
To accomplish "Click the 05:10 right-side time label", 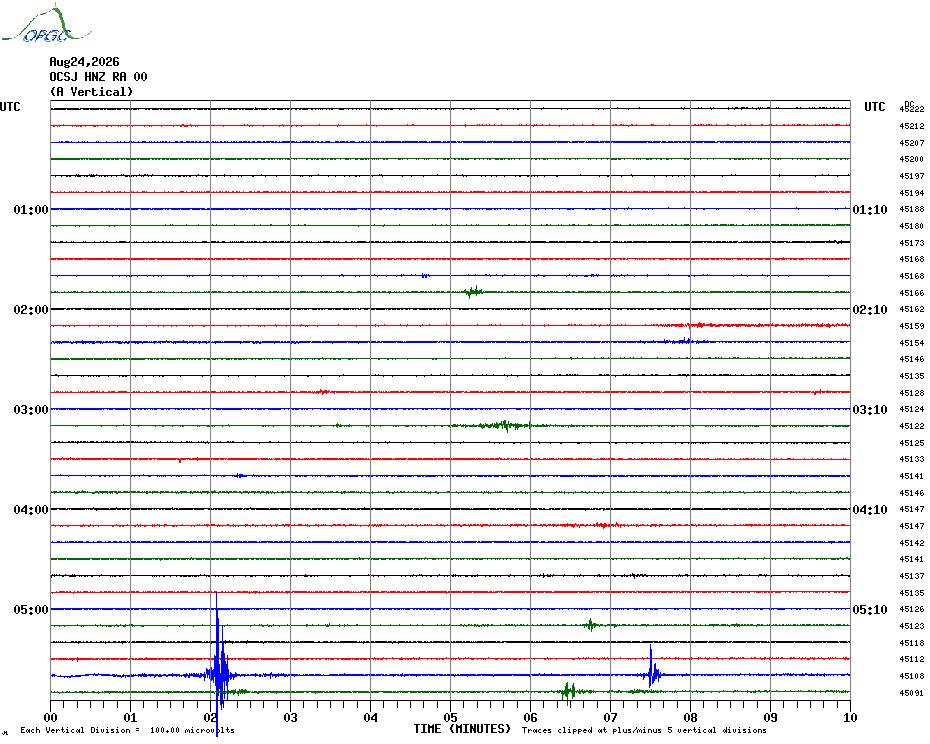I will click(870, 609).
